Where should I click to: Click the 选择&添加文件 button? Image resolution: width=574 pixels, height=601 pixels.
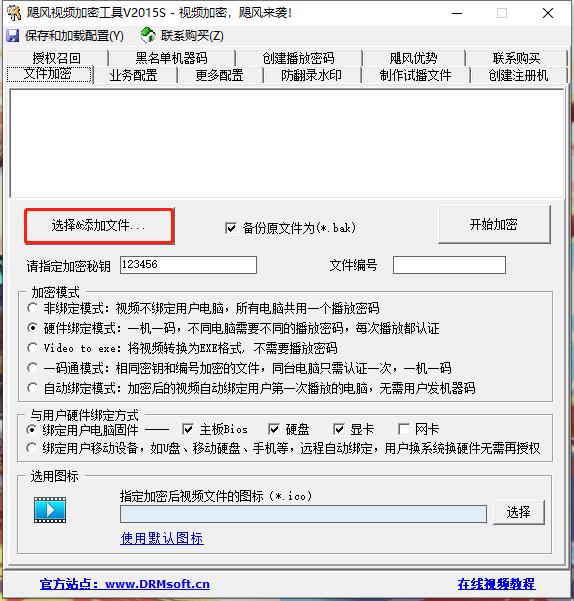point(99,226)
